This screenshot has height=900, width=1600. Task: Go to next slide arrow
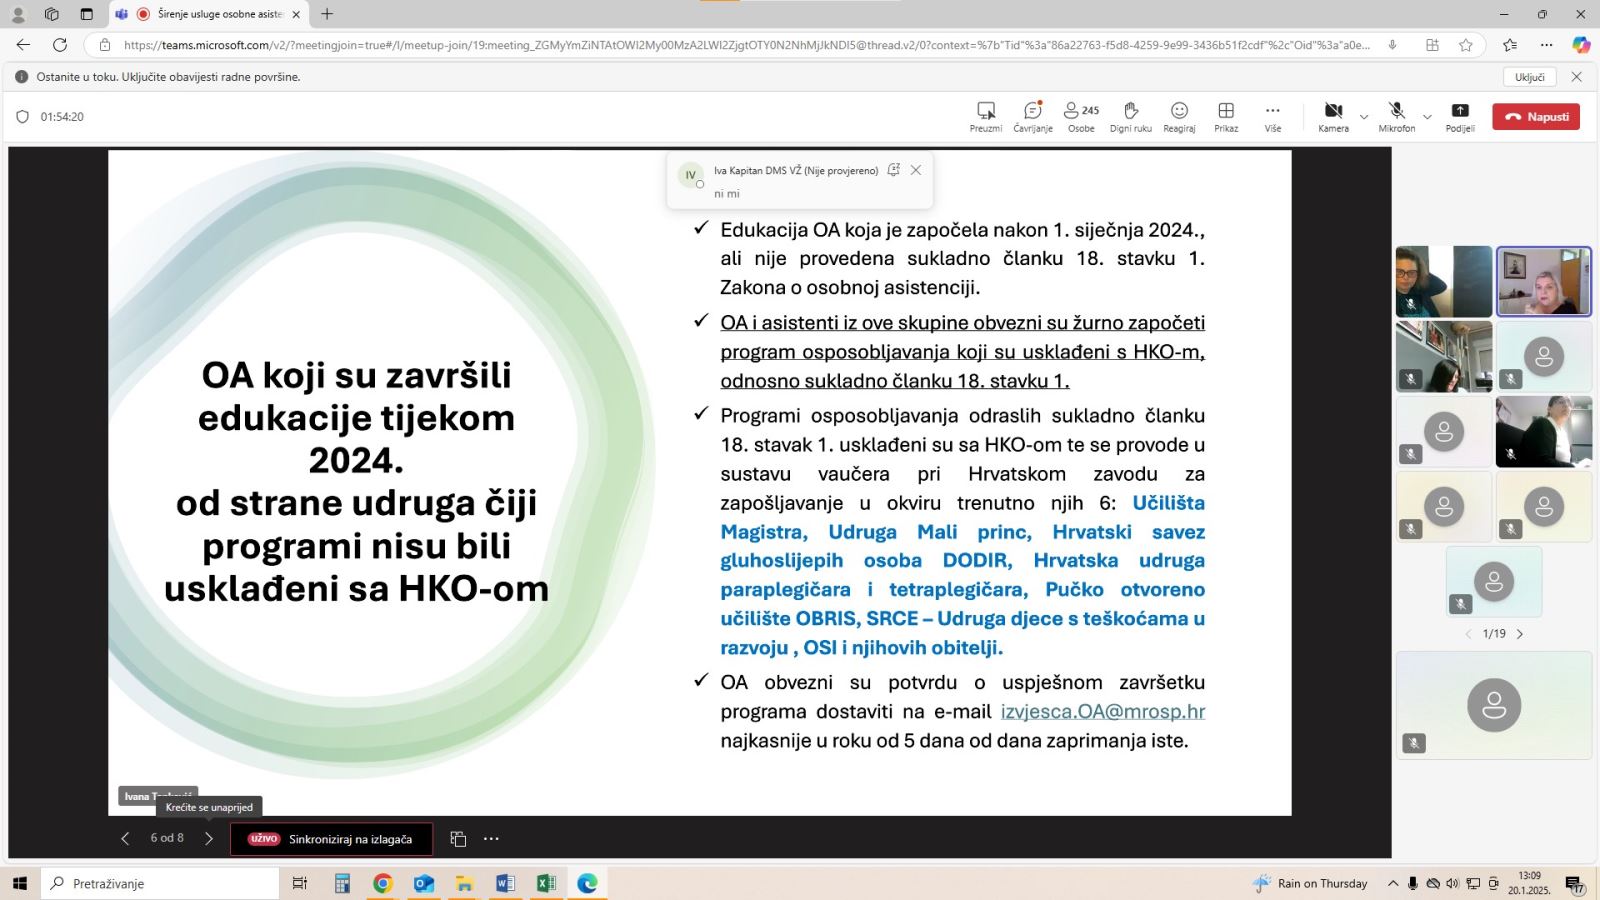pos(209,839)
